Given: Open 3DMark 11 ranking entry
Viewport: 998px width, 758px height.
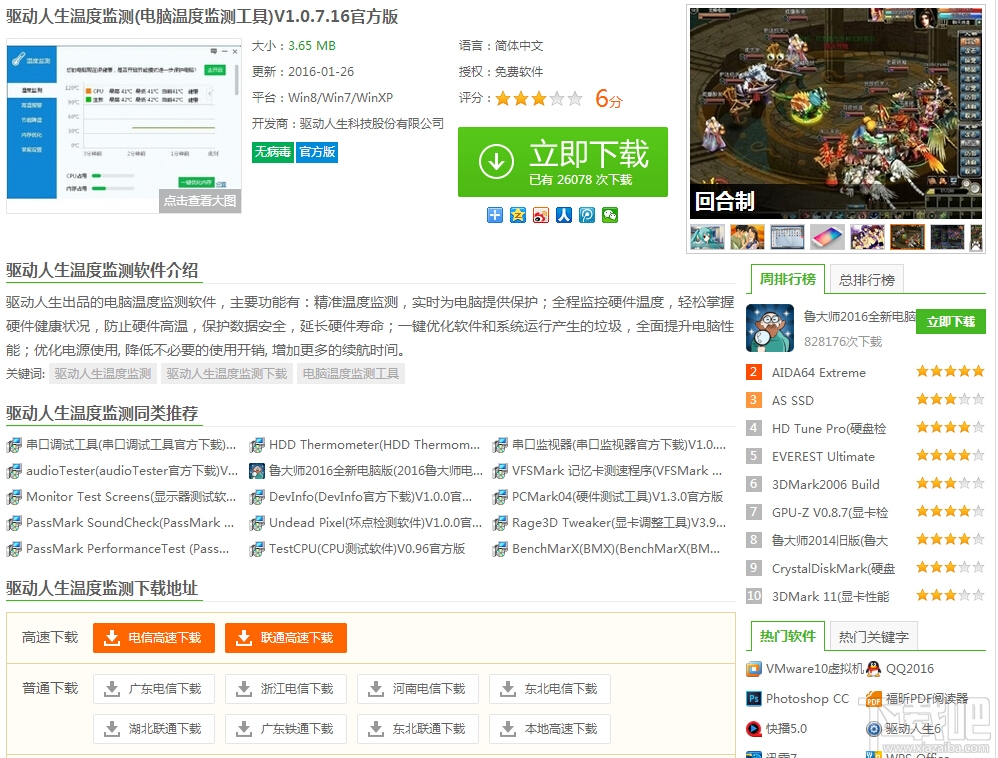Looking at the screenshot, I should click(x=831, y=597).
